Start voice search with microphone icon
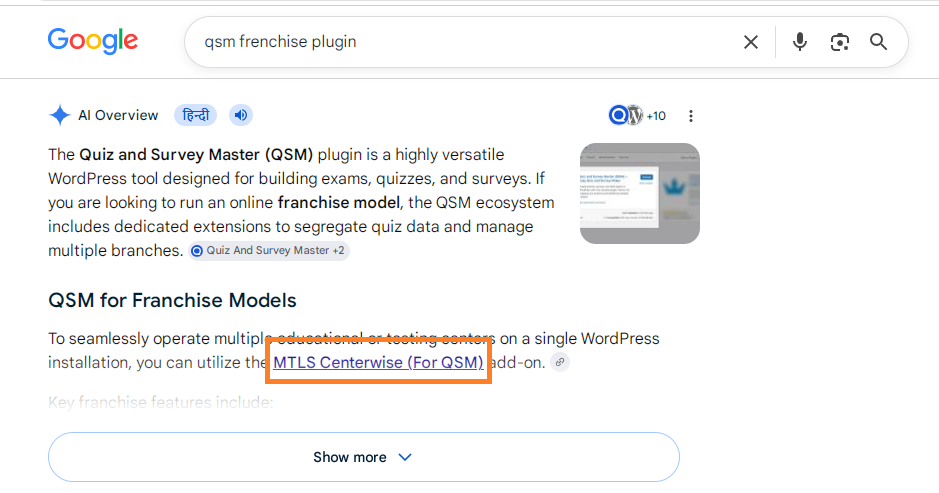This screenshot has height=493, width=939. point(799,42)
